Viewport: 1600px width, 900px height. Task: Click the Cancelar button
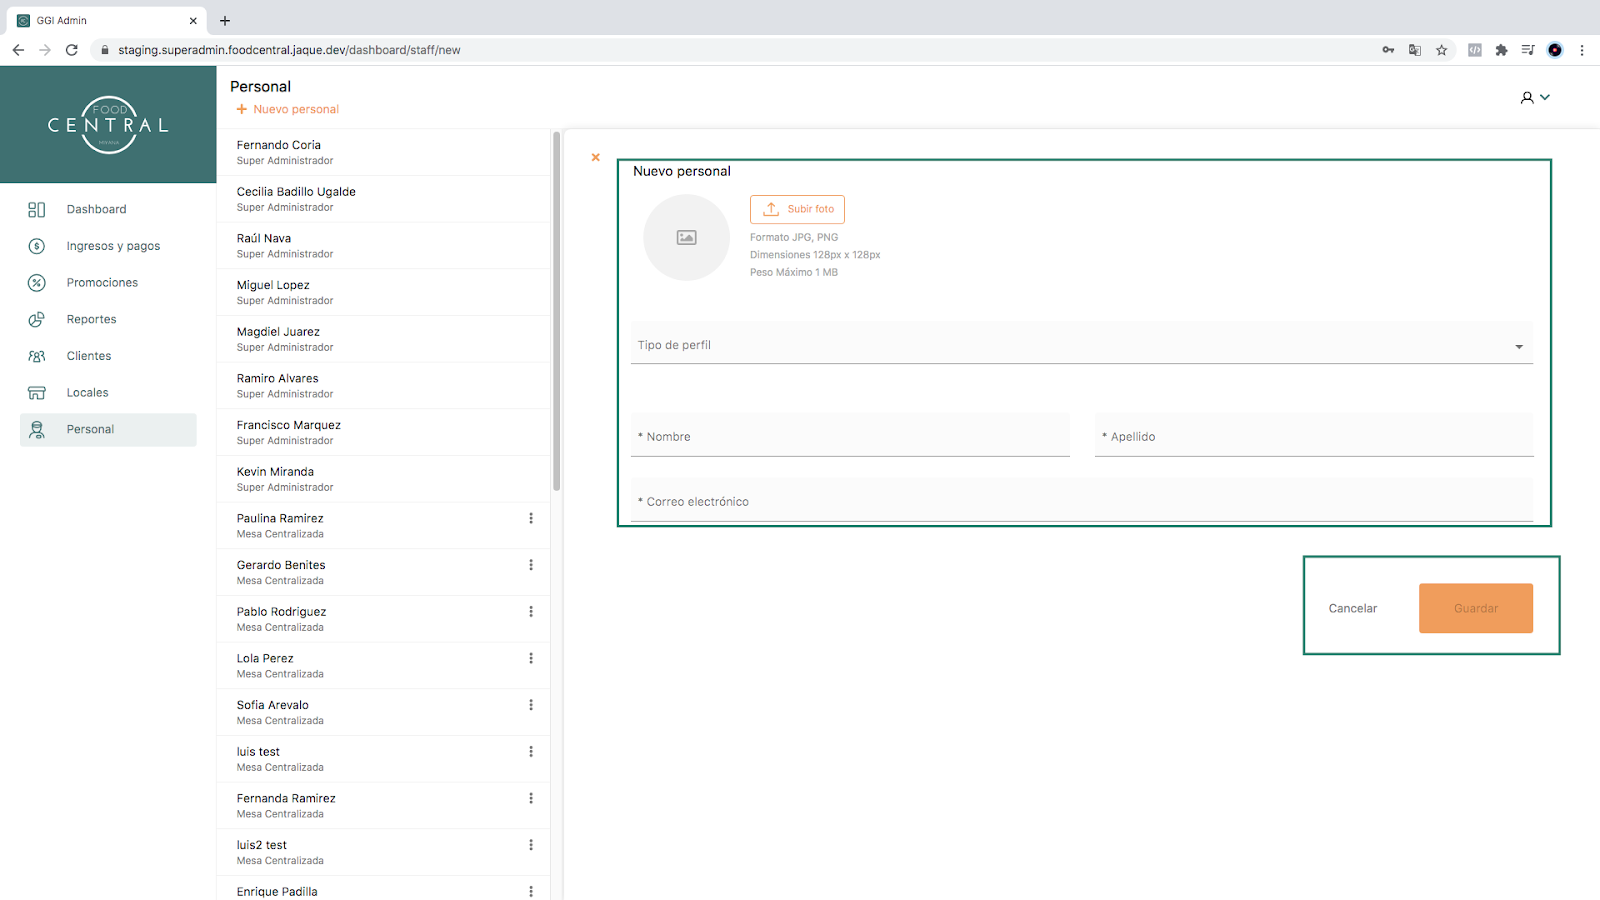tap(1353, 608)
